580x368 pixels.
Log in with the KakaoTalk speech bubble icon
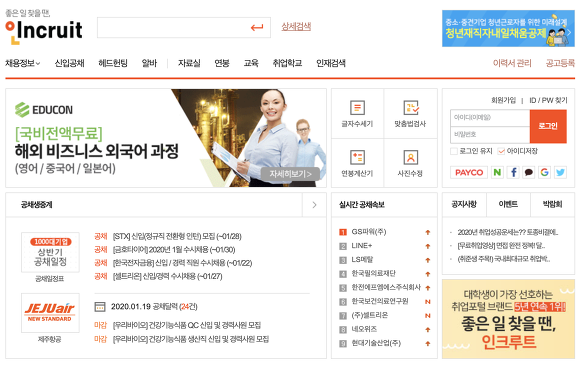[x=529, y=172]
